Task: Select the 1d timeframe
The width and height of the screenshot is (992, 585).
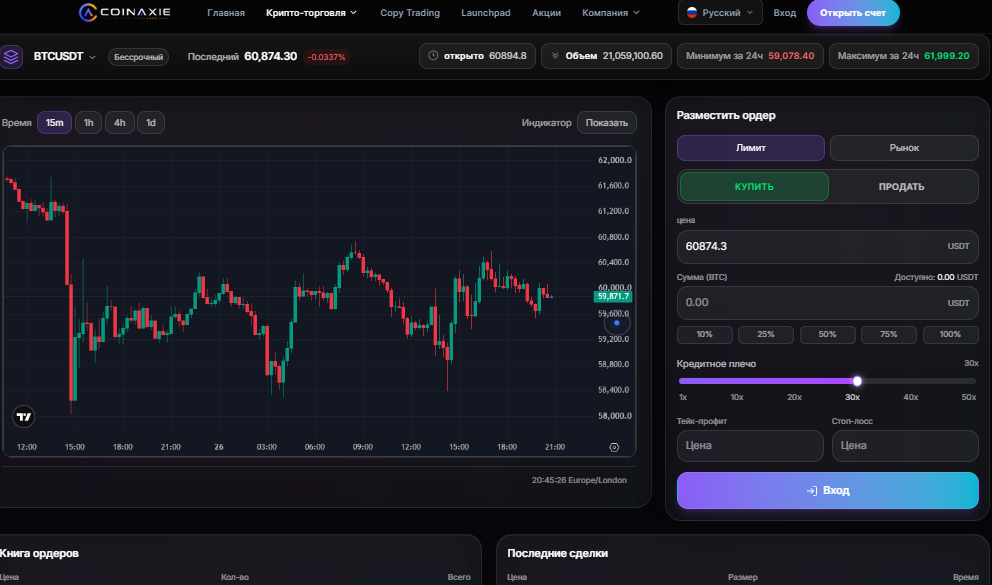Action: click(151, 123)
